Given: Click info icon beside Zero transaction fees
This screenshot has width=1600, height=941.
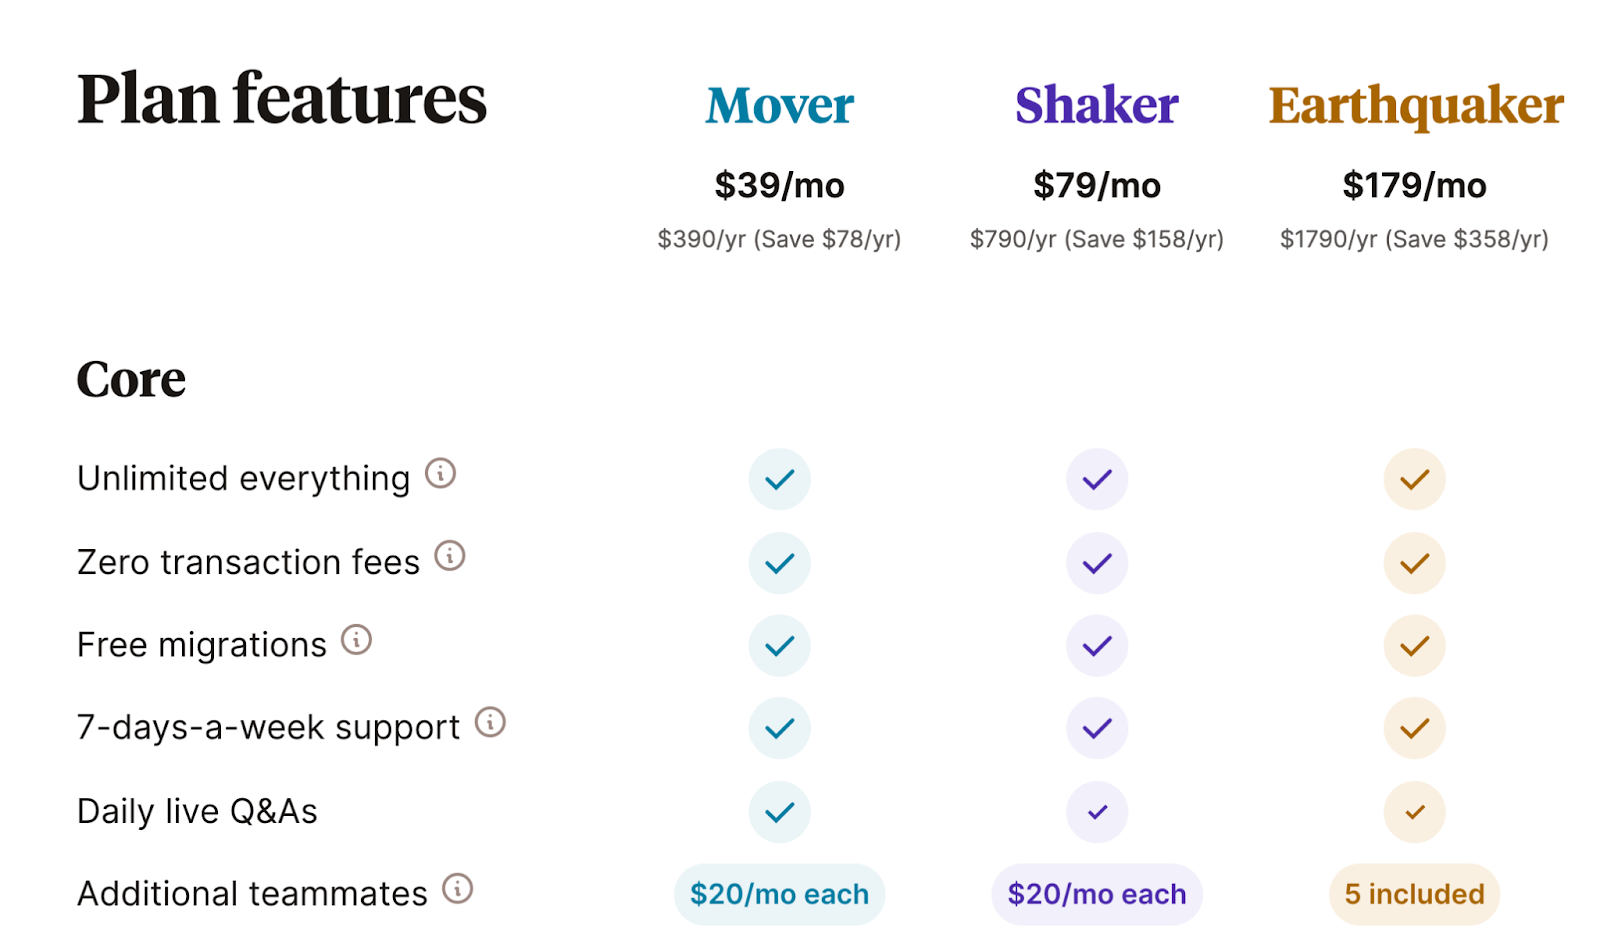Looking at the screenshot, I should pos(450,555).
